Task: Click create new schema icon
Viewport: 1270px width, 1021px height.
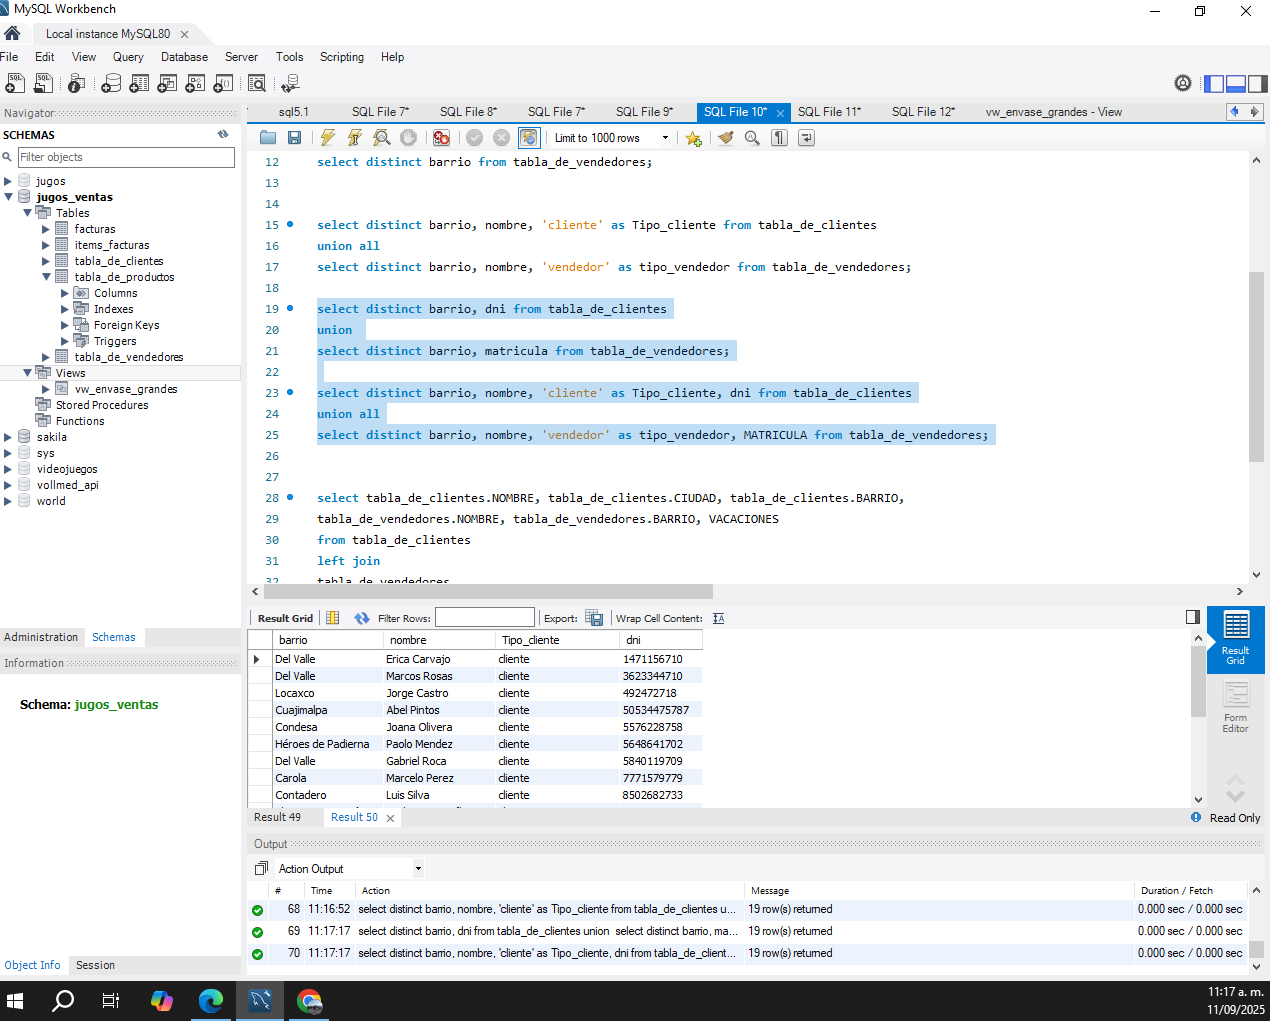Action: click(x=112, y=83)
